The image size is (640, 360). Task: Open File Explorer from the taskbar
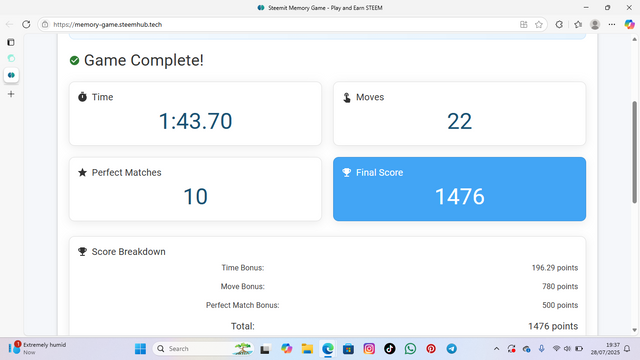(x=307, y=349)
